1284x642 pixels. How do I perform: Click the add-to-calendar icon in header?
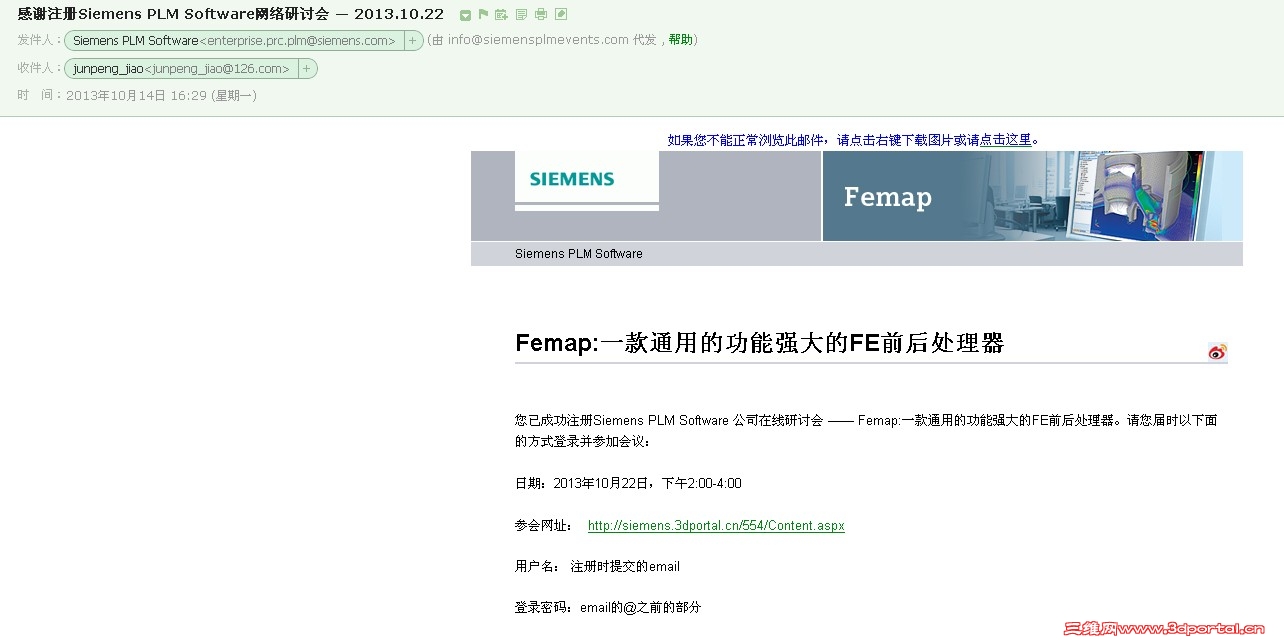[x=501, y=14]
